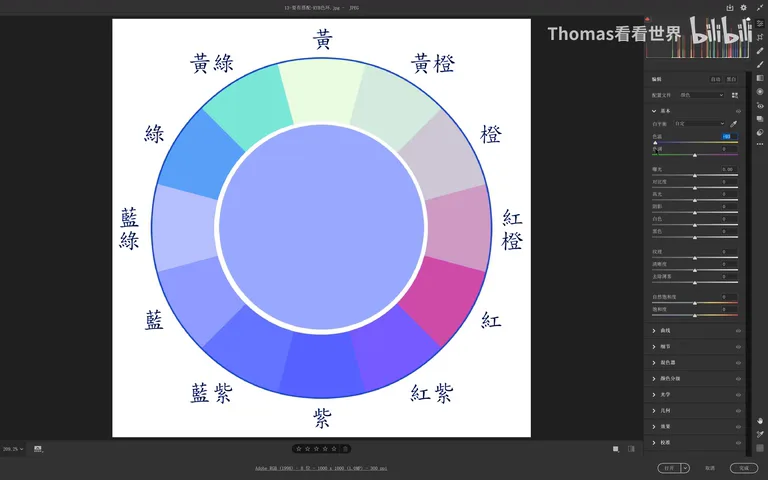Select the Healing brush tool icon
768x480 pixels.
pyautogui.click(x=760, y=50)
